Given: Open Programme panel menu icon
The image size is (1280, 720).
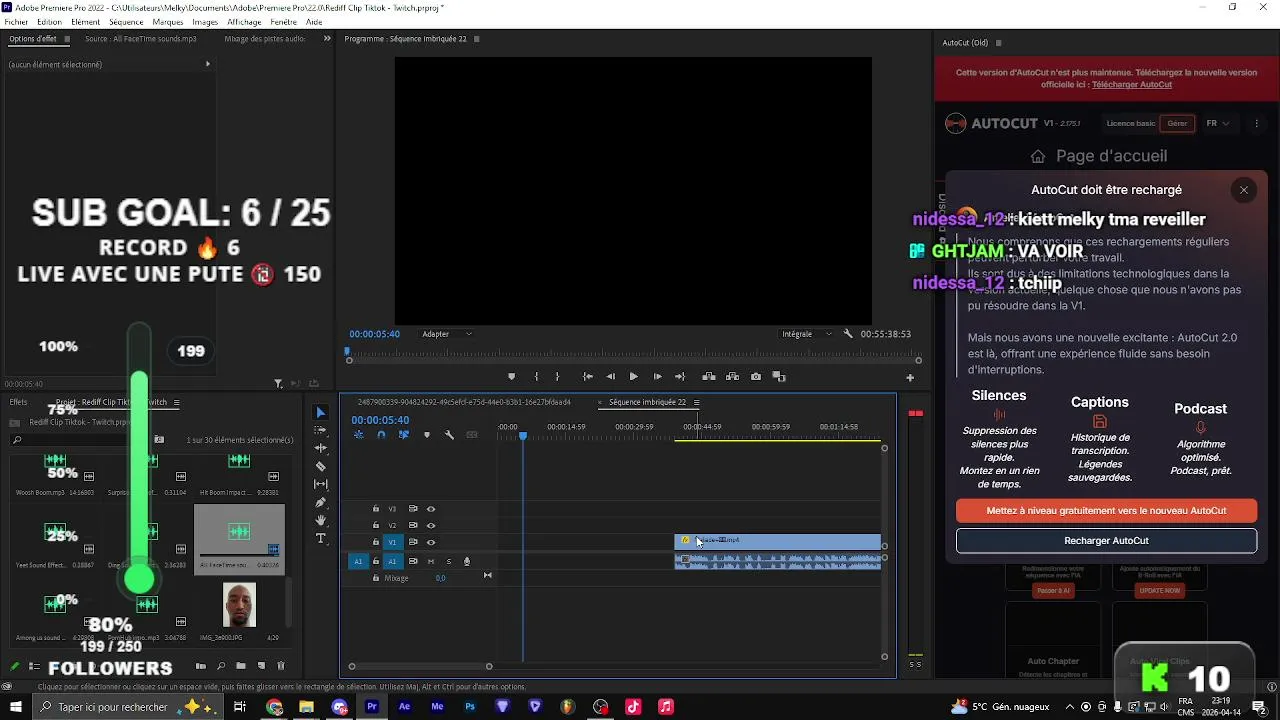Looking at the screenshot, I should [x=477, y=39].
